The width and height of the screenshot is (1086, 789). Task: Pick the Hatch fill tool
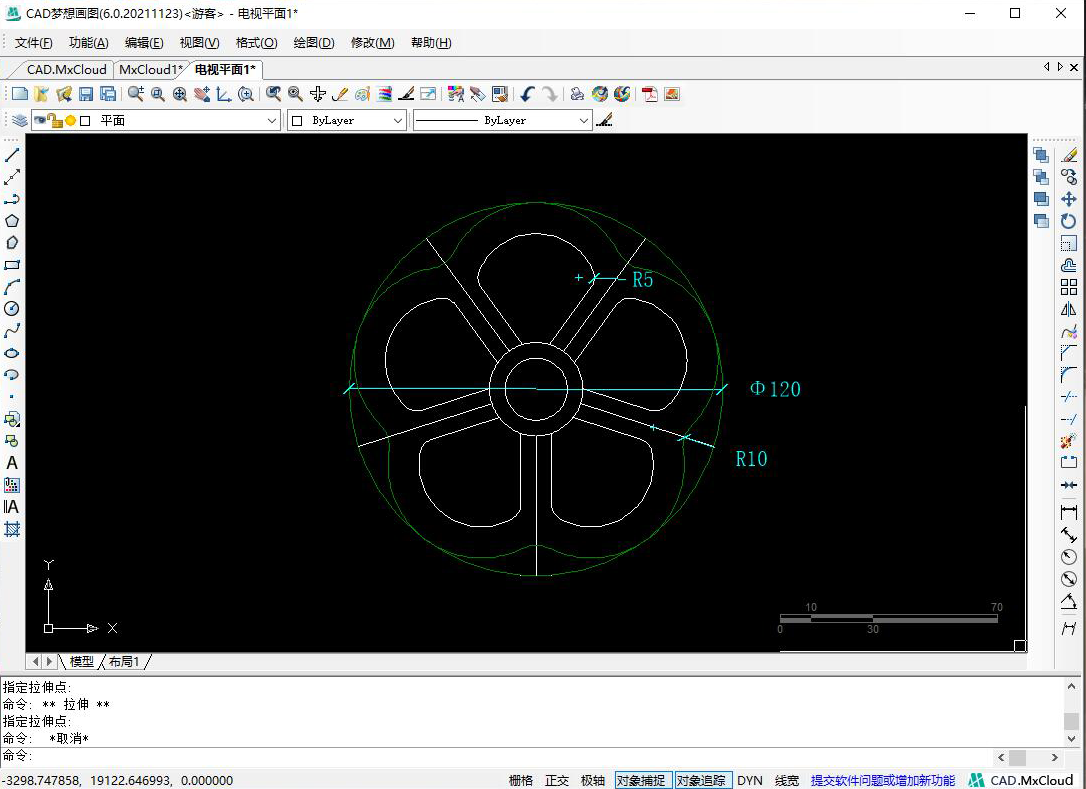[12, 529]
